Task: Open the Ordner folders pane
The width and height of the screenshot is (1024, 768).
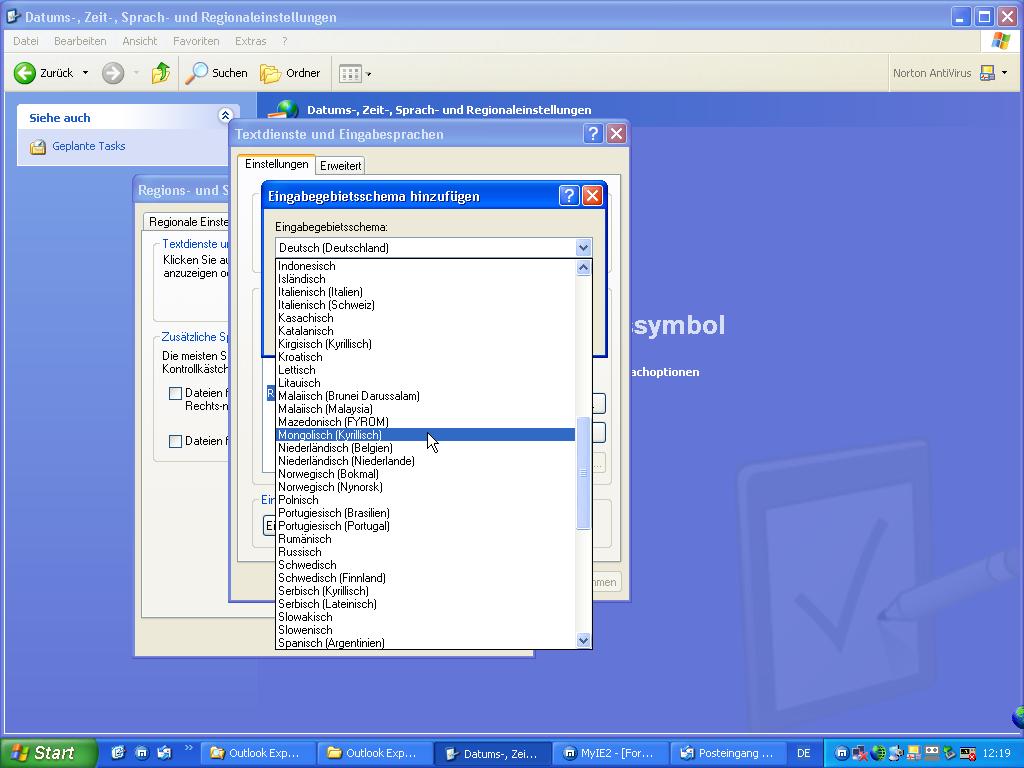Action: tap(291, 73)
